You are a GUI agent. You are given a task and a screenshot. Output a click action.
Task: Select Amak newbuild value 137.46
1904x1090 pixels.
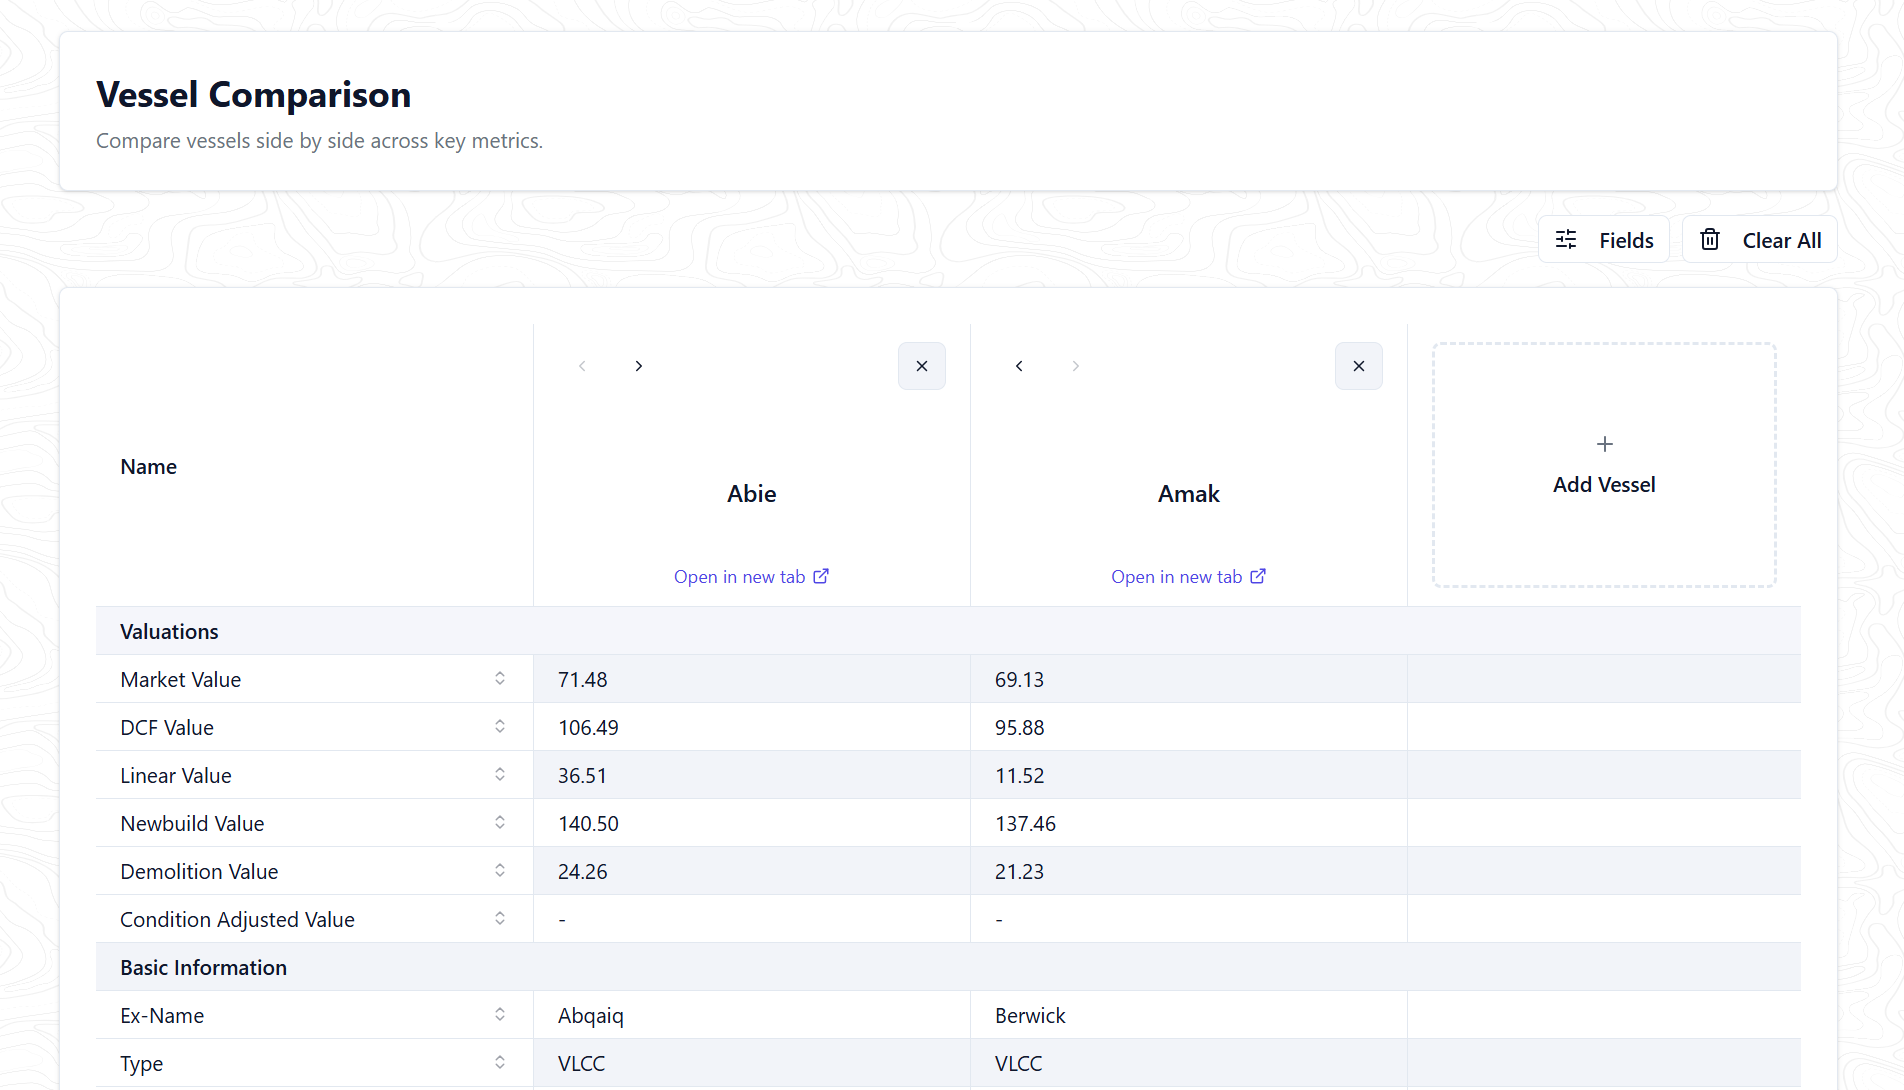tap(1025, 824)
